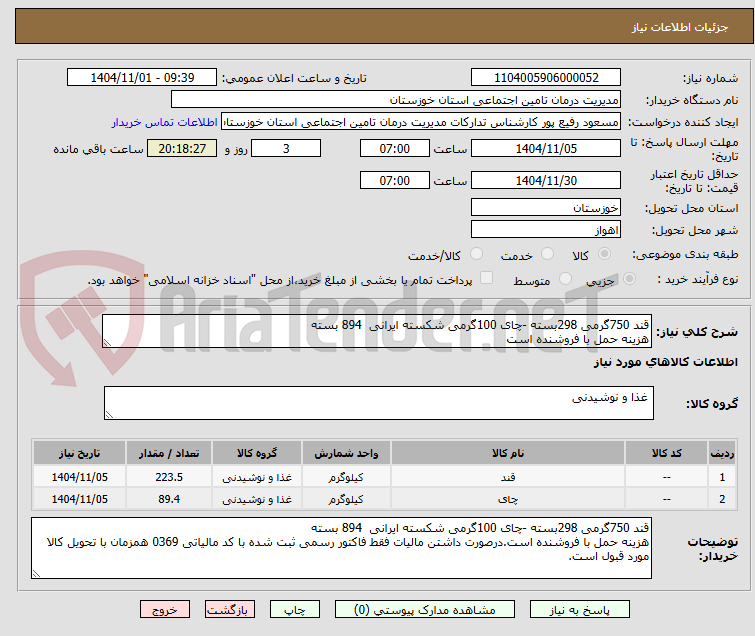The image size is (755, 636).
Task: Click row number 1 cell
Action: click(722, 477)
